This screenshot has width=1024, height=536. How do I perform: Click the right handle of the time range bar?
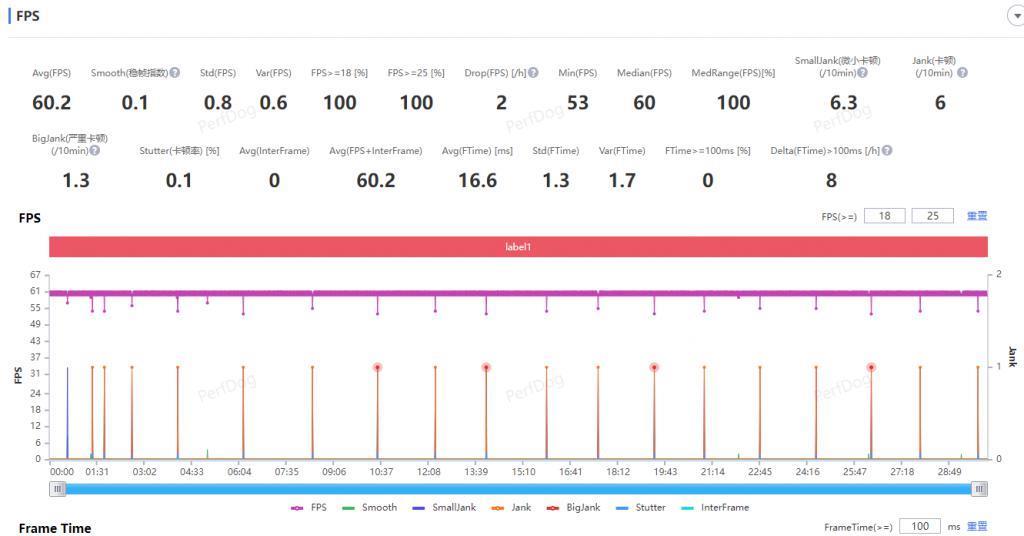980,489
